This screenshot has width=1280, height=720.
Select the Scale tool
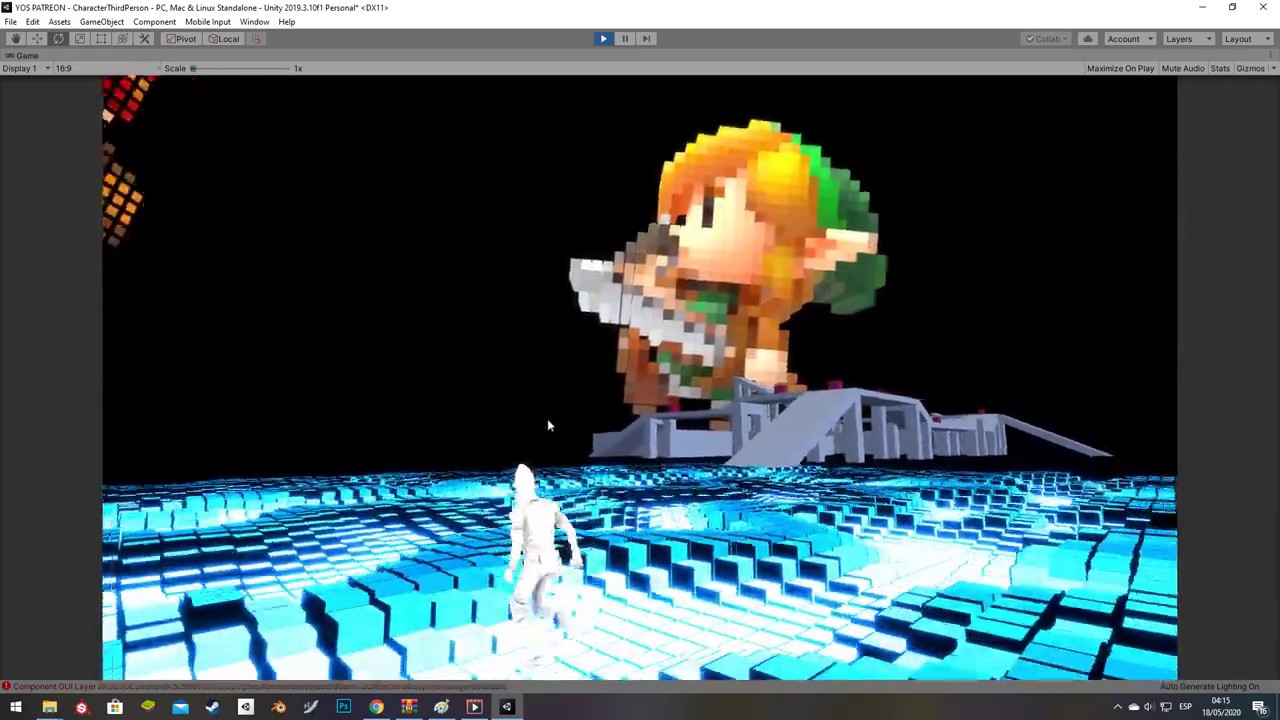(x=80, y=39)
